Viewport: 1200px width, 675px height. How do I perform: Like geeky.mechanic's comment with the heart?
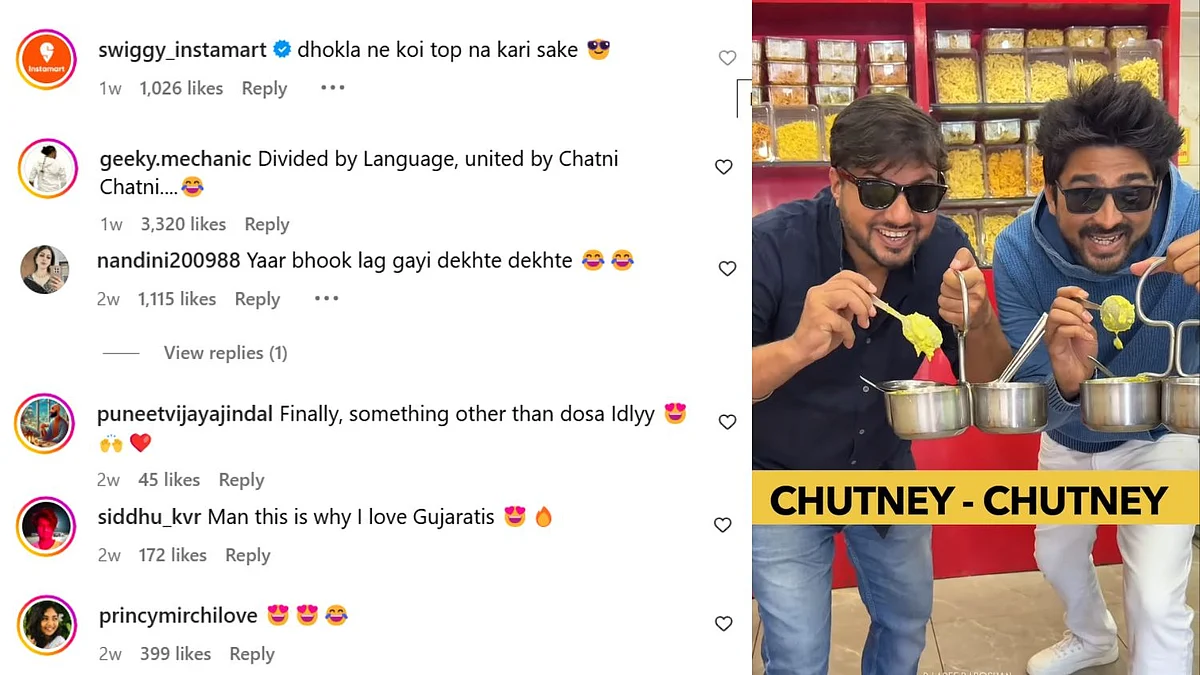724,167
